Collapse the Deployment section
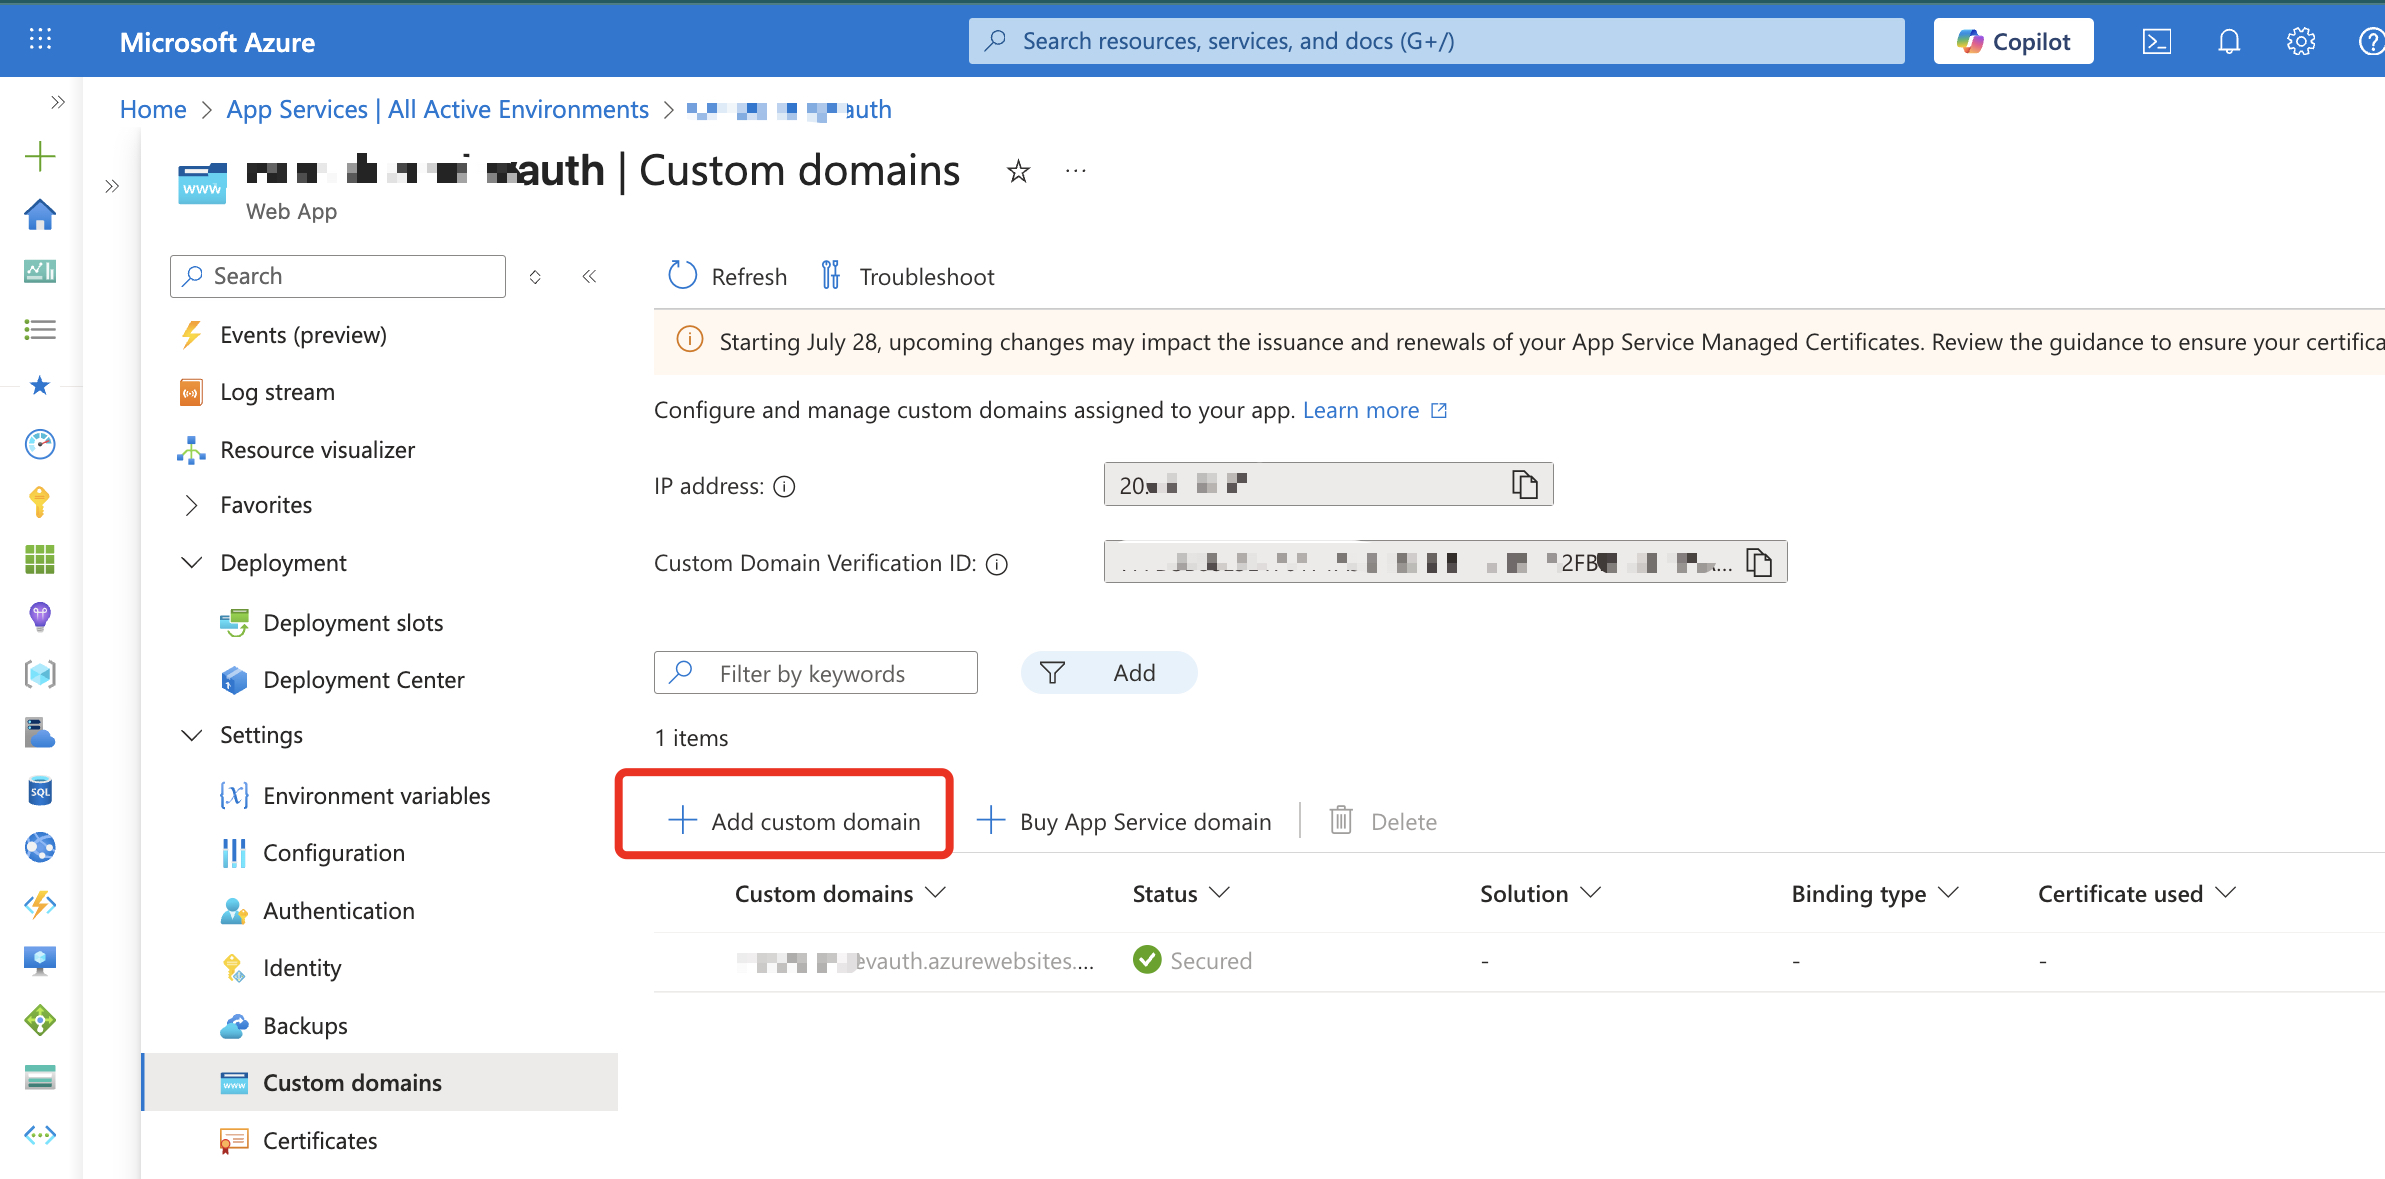The height and width of the screenshot is (1179, 2385). pos(191,563)
